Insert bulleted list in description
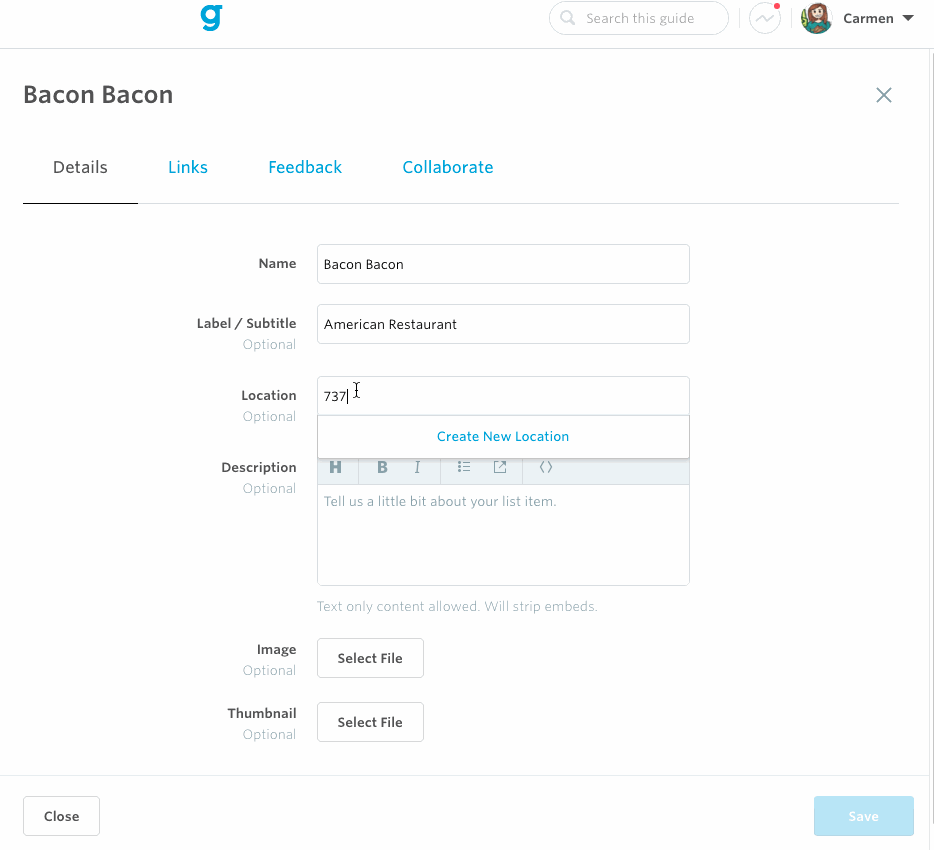The height and width of the screenshot is (850, 934). point(464,467)
